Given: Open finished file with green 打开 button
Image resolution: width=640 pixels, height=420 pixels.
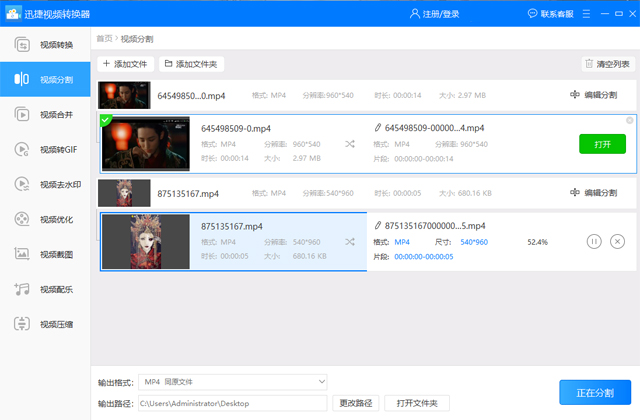Looking at the screenshot, I should pyautogui.click(x=602, y=144).
